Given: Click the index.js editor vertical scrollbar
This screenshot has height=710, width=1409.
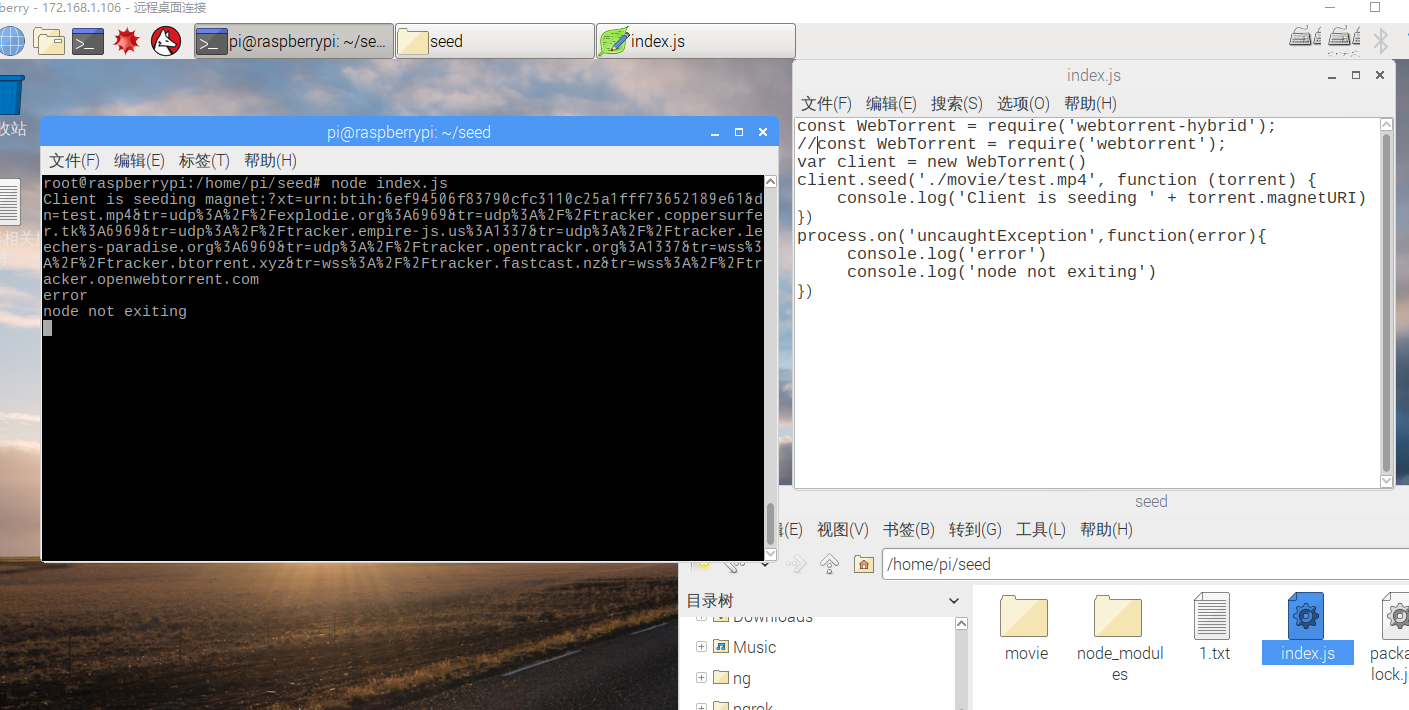Looking at the screenshot, I should click(x=1386, y=301).
